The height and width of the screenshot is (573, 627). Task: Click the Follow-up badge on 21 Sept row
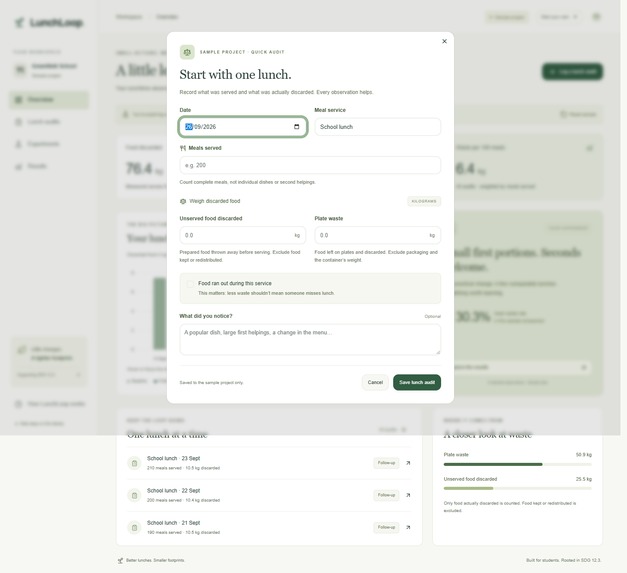[386, 527]
